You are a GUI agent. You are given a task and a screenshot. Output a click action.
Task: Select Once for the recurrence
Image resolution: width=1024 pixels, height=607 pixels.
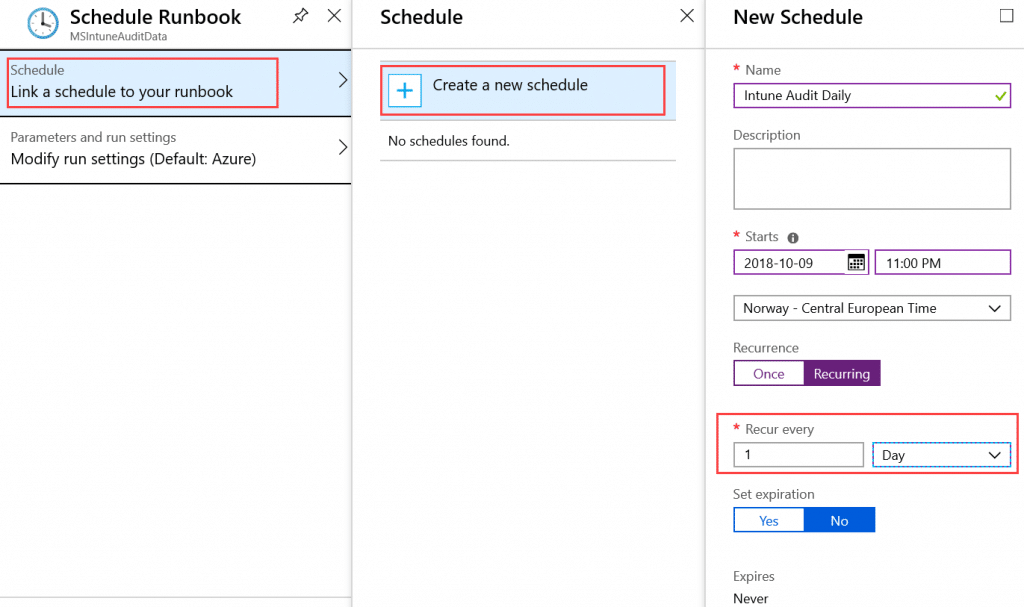click(768, 372)
